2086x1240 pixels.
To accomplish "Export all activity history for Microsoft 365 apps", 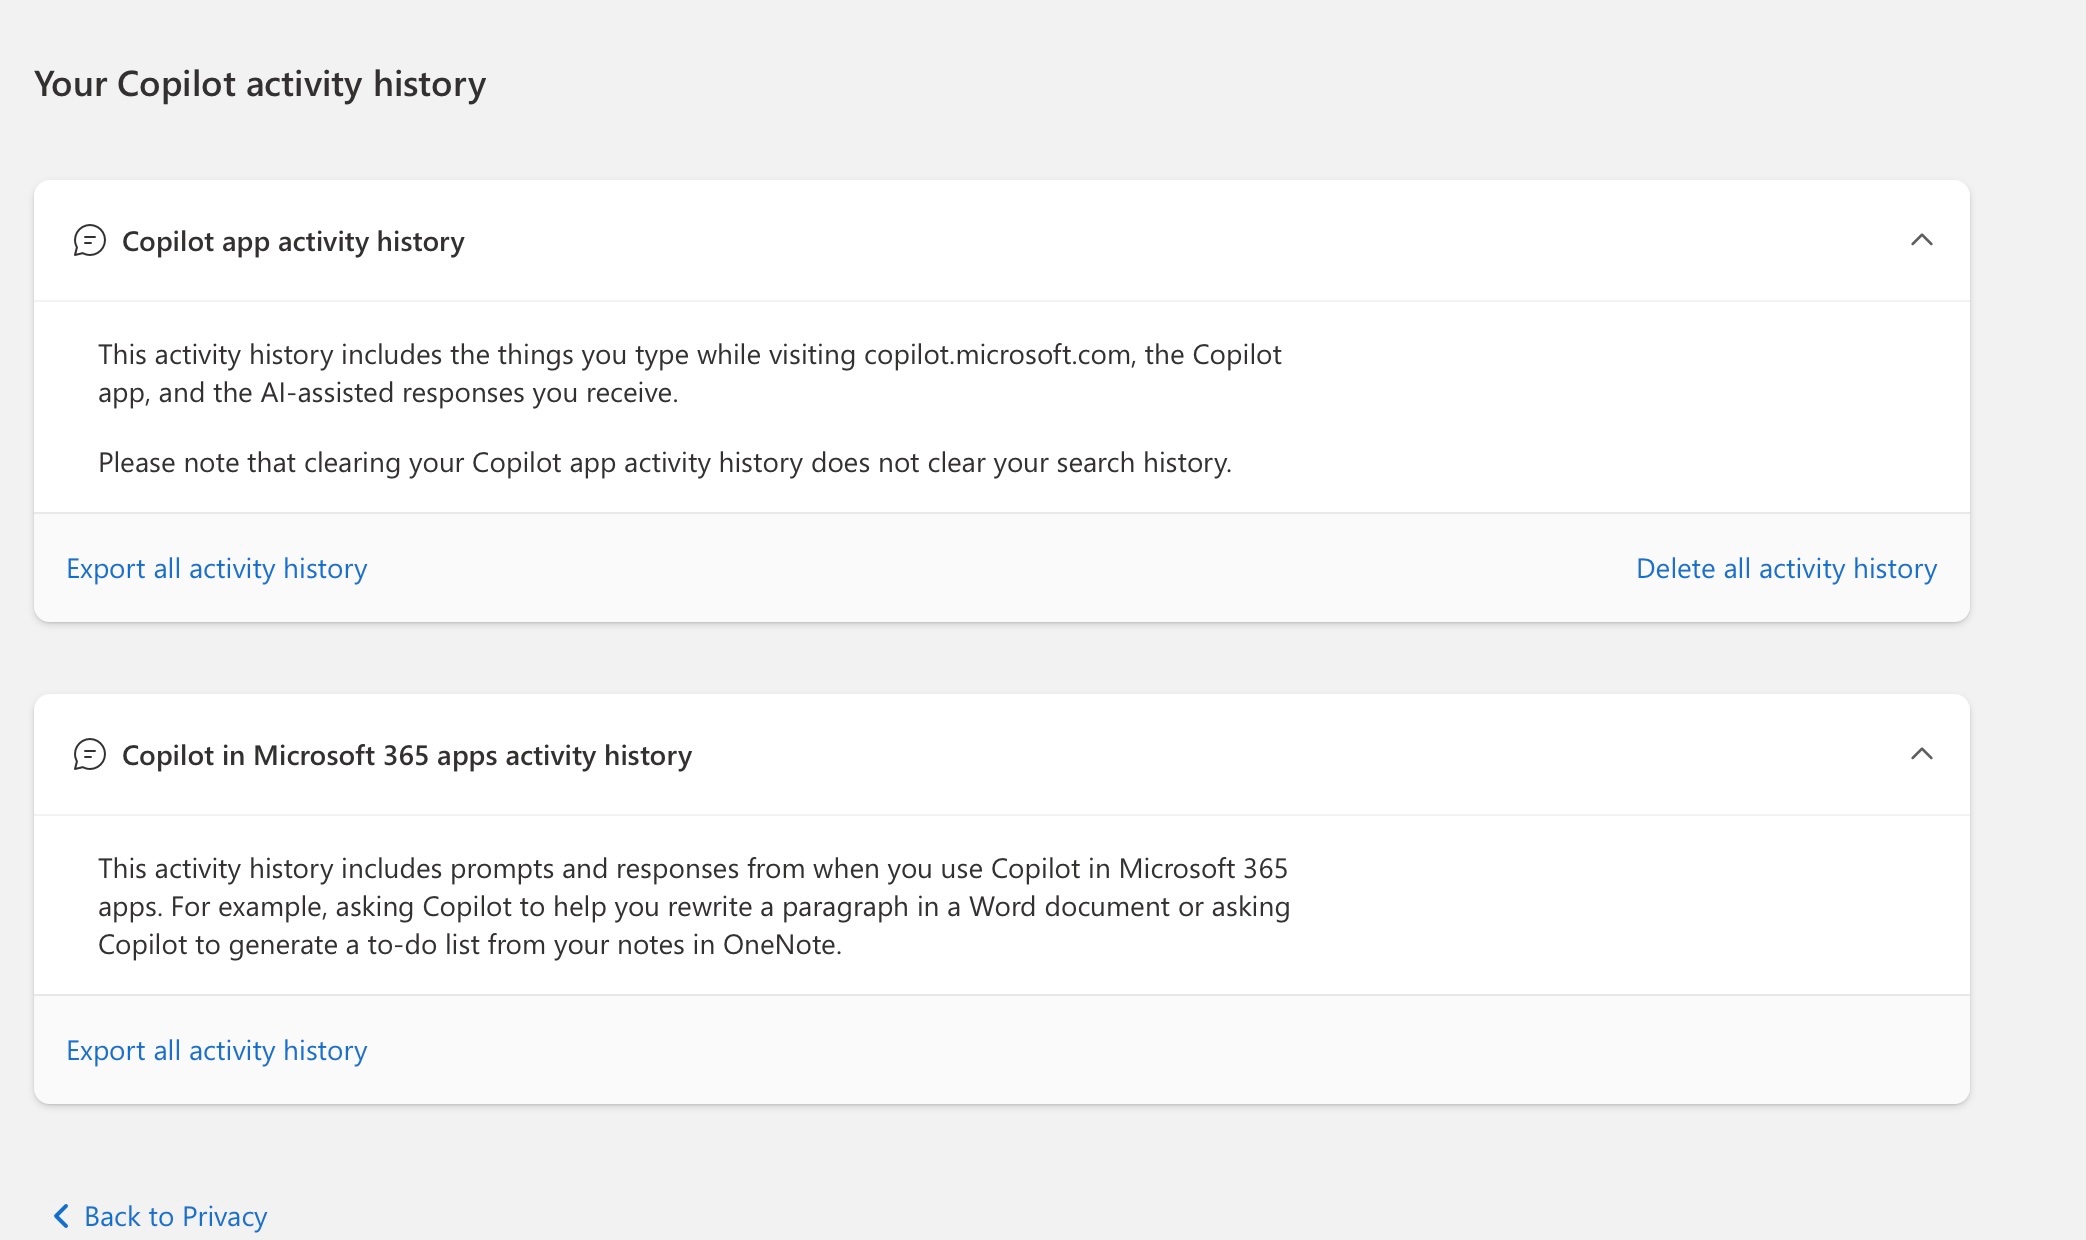I will click(216, 1050).
